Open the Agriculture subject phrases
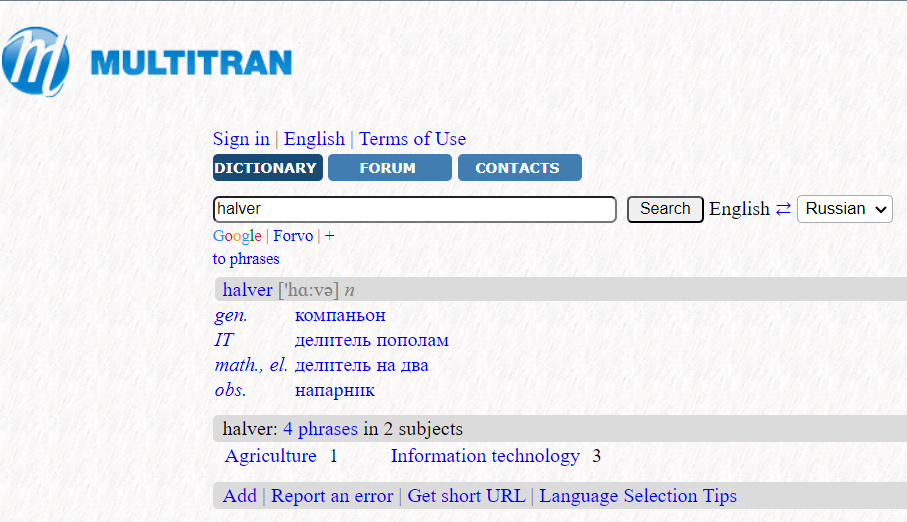Viewport: 907px width, 522px height. click(271, 456)
